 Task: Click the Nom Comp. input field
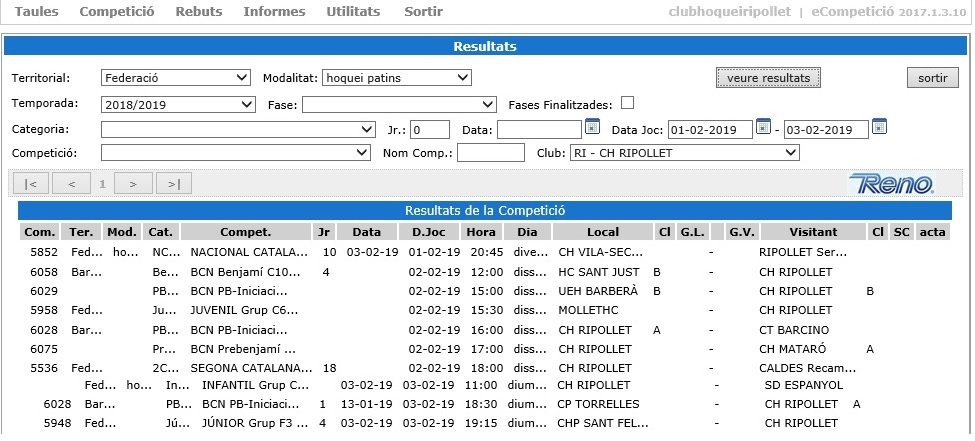click(x=491, y=153)
